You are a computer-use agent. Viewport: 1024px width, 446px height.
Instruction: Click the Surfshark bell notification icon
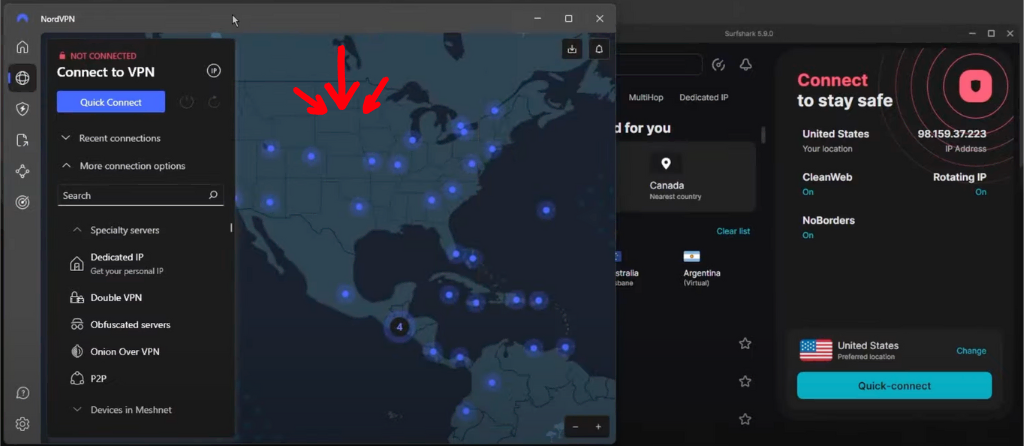(745, 65)
